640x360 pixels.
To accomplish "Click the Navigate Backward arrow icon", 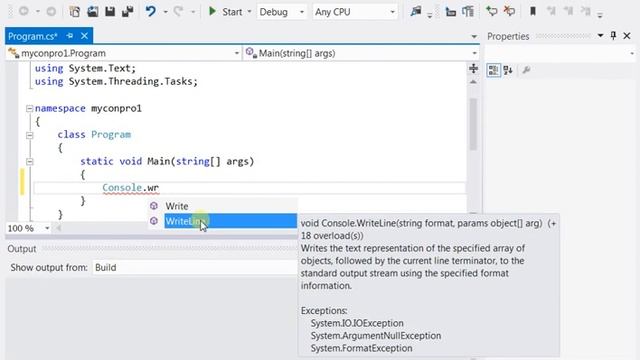I will (24, 11).
